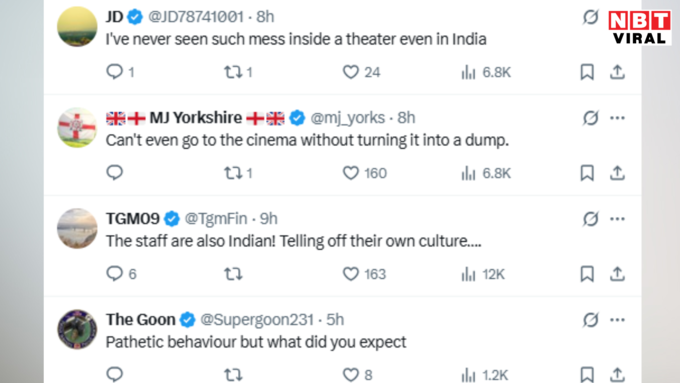Viewport: 680px width, 383px height.
Task: Open @Supergoon231 profile handle link
Action: point(257,320)
